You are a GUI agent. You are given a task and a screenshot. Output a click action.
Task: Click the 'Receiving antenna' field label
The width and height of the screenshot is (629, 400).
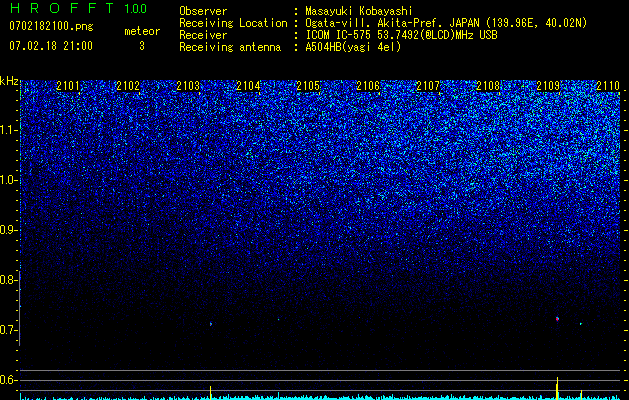point(230,47)
